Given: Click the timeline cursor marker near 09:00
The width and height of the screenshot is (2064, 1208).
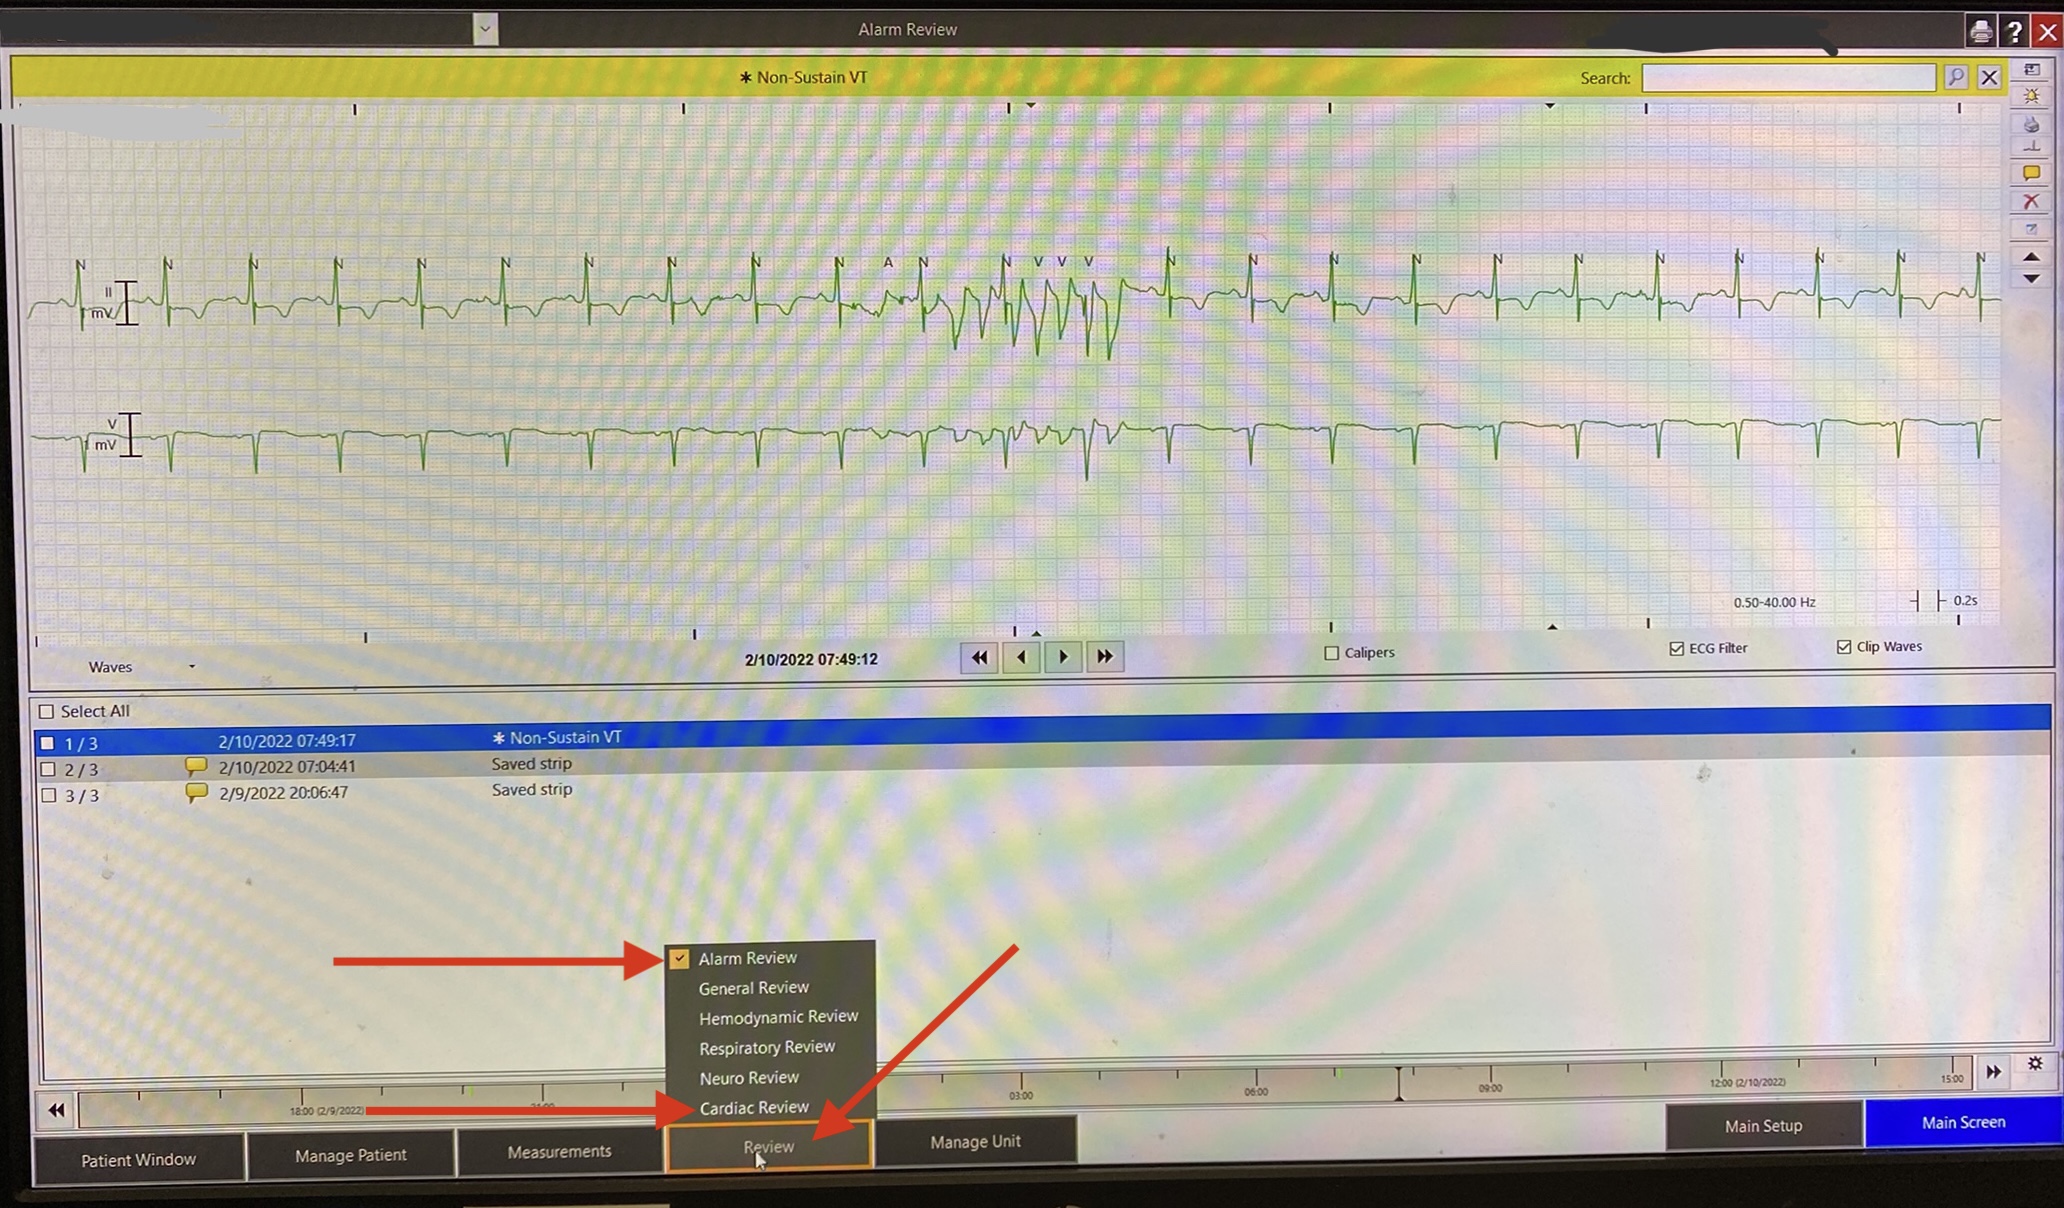Looking at the screenshot, I should (x=1398, y=1083).
